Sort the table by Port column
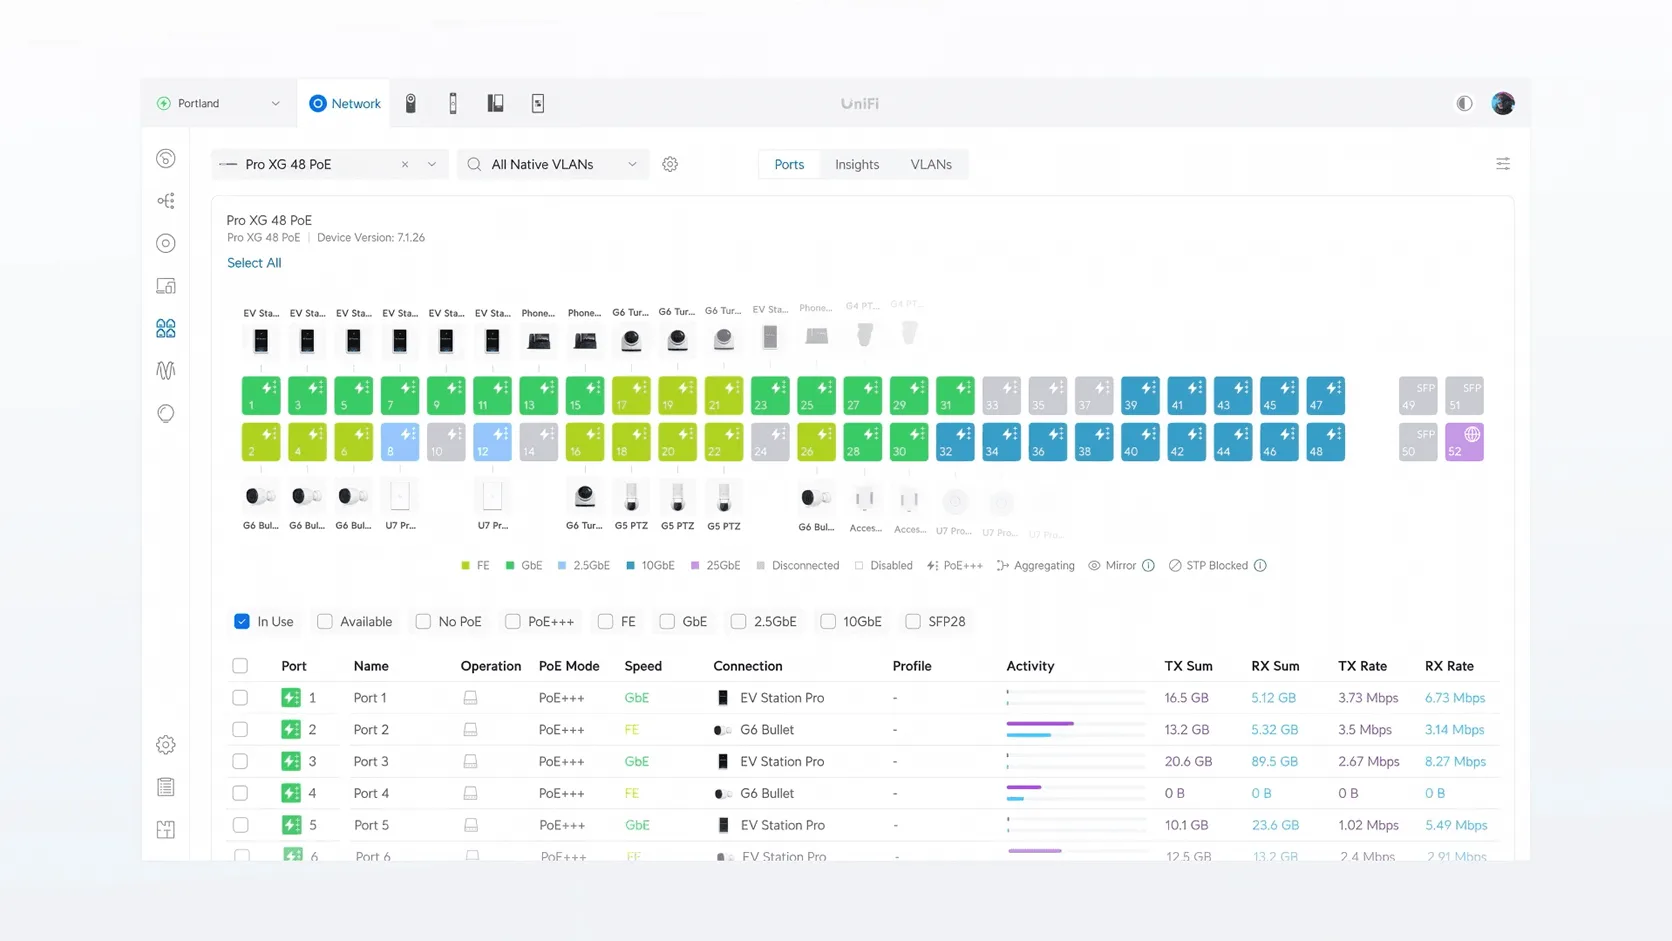1672x941 pixels. tap(294, 665)
